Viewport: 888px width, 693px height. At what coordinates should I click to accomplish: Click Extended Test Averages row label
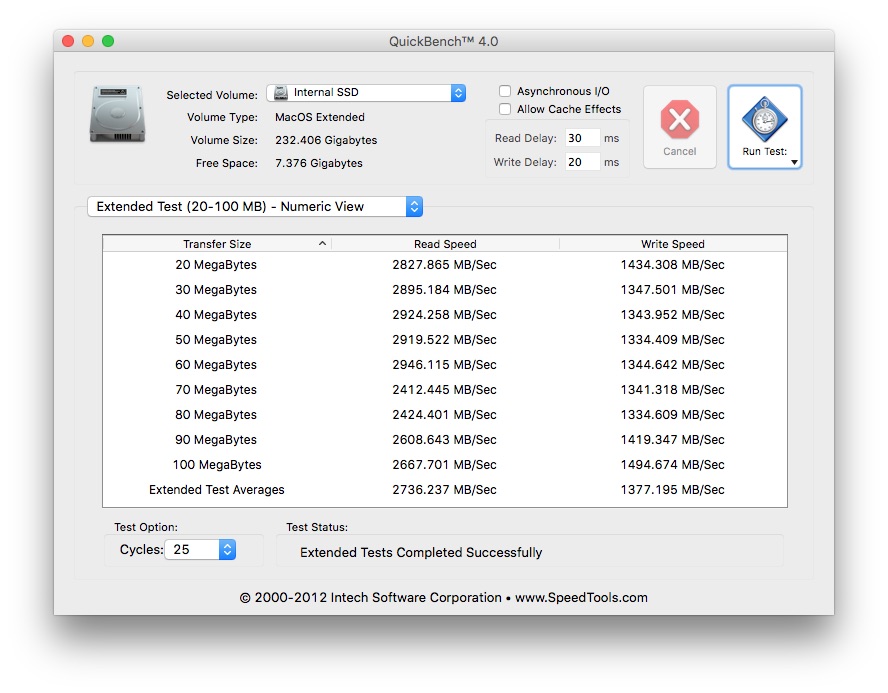tap(217, 490)
